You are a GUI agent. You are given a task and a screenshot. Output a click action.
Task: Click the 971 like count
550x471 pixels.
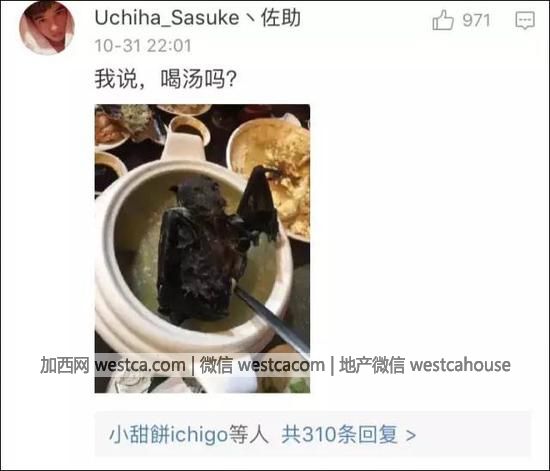pos(476,20)
